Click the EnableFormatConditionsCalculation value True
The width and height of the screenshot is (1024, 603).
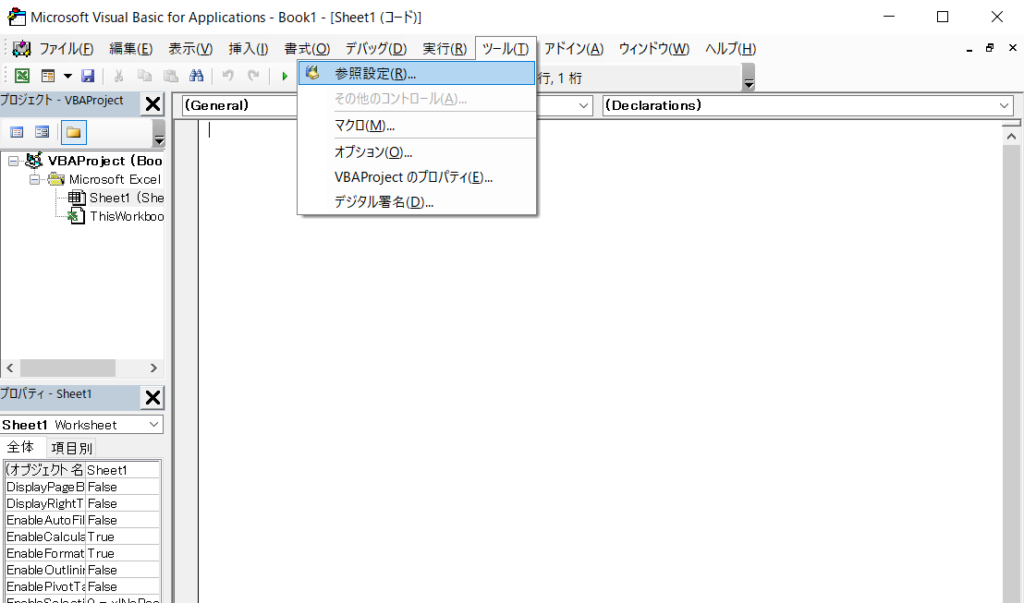[x=123, y=553]
